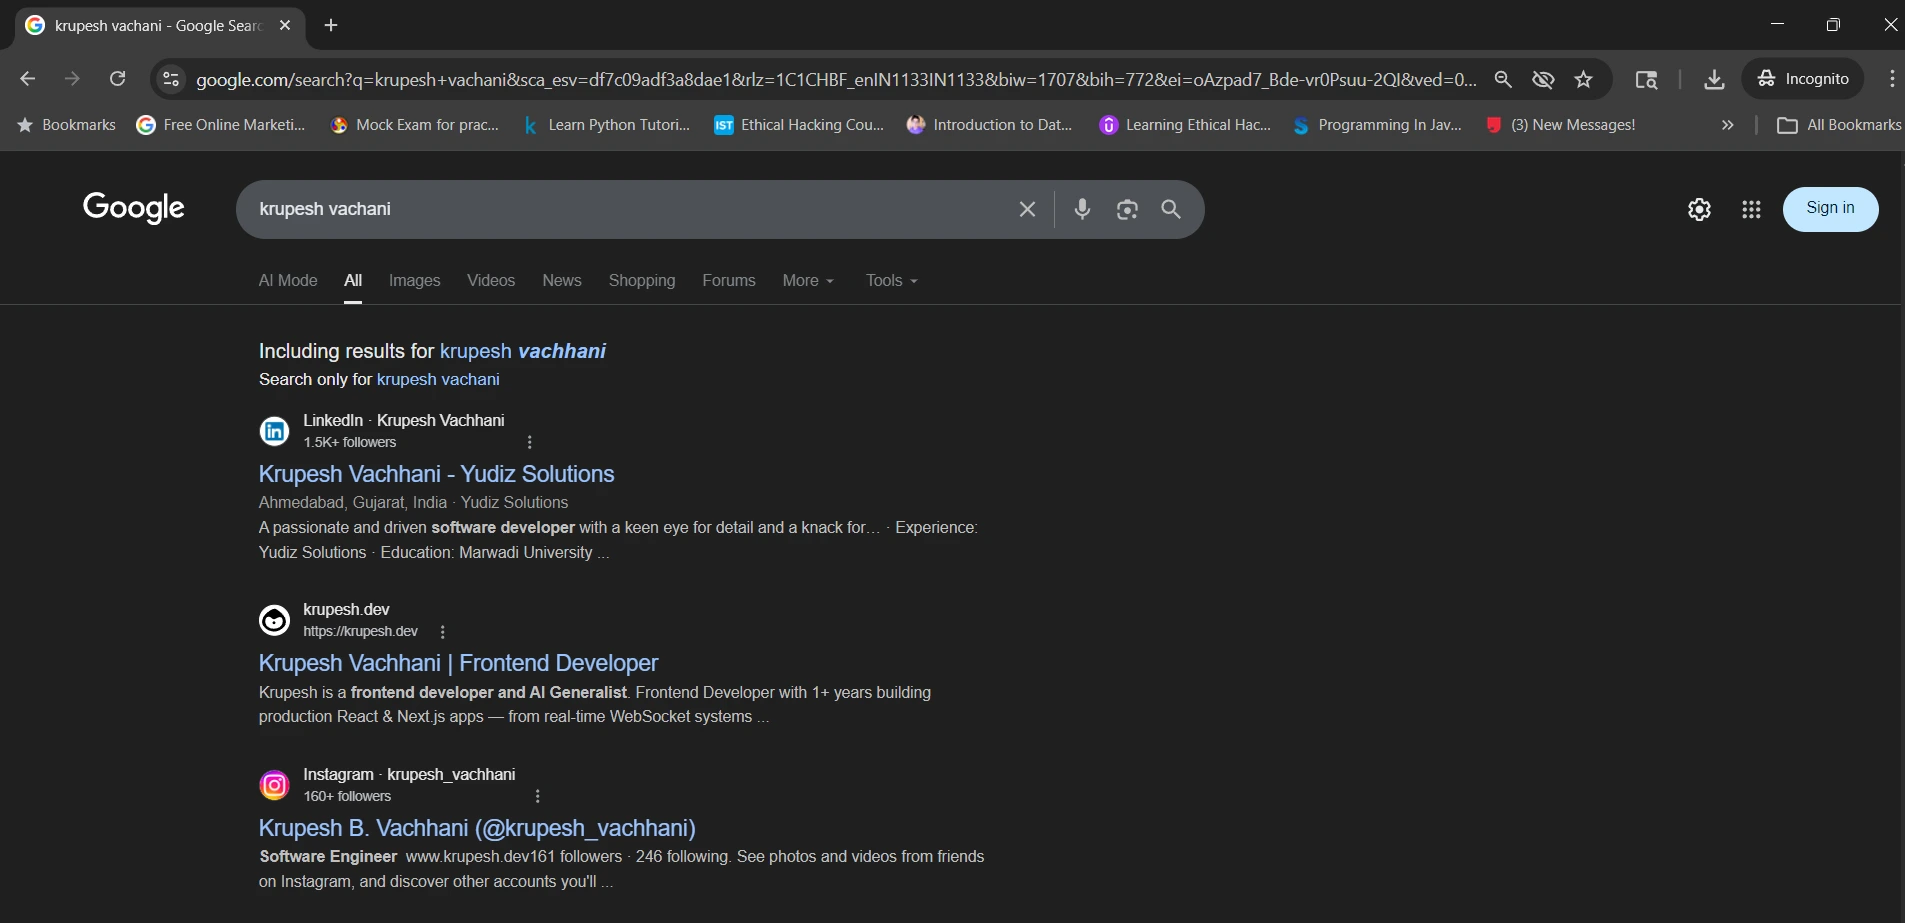Search only for krupesh vachani link

click(438, 380)
